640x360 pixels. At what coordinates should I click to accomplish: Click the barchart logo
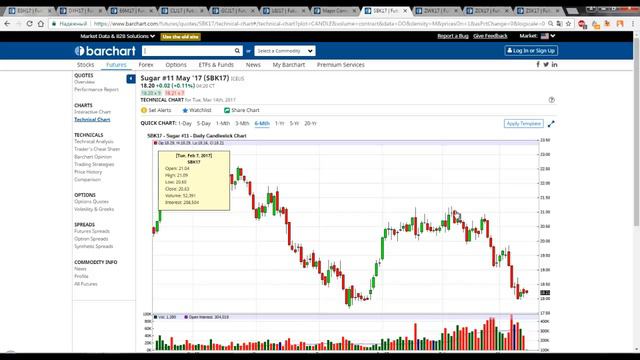(105, 51)
